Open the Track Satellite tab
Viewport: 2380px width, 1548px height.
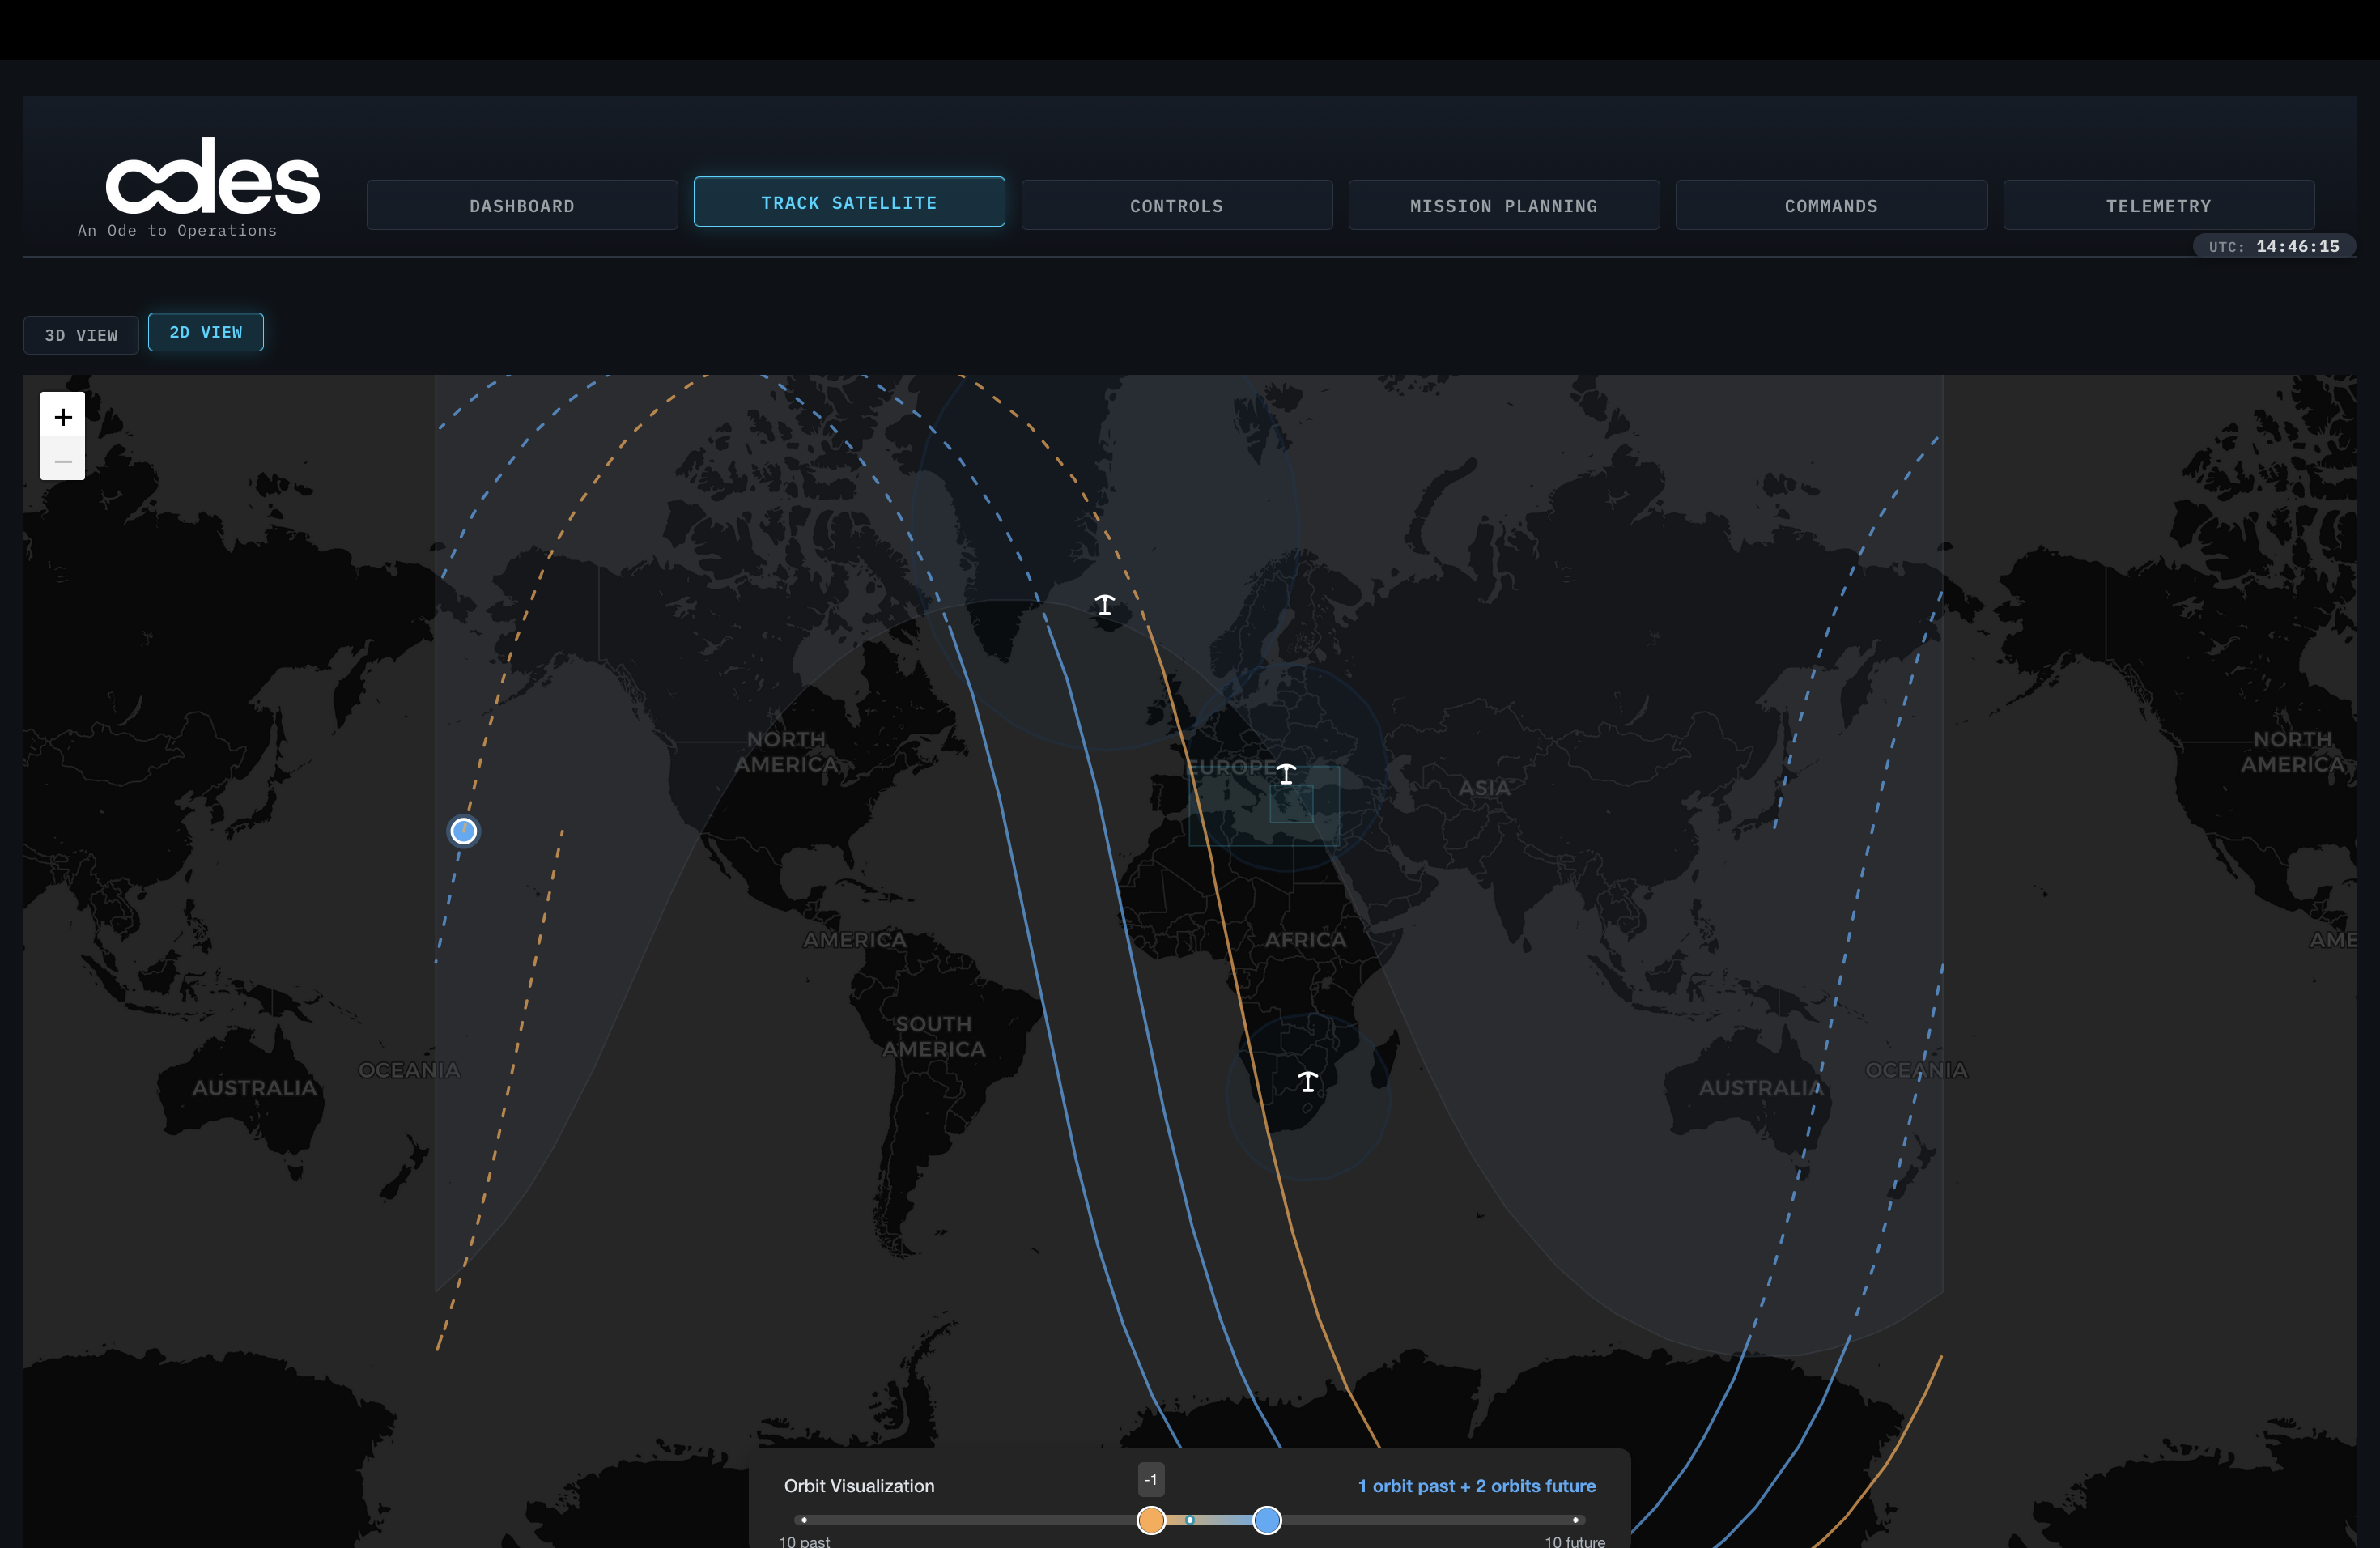[849, 203]
